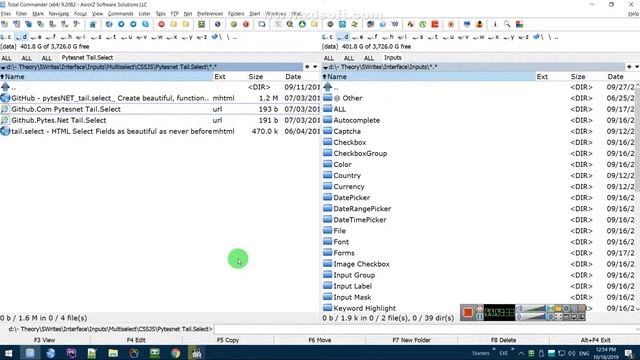The height and width of the screenshot is (360, 640).
Task: Select the Image Checkbox folder
Action: click(361, 264)
